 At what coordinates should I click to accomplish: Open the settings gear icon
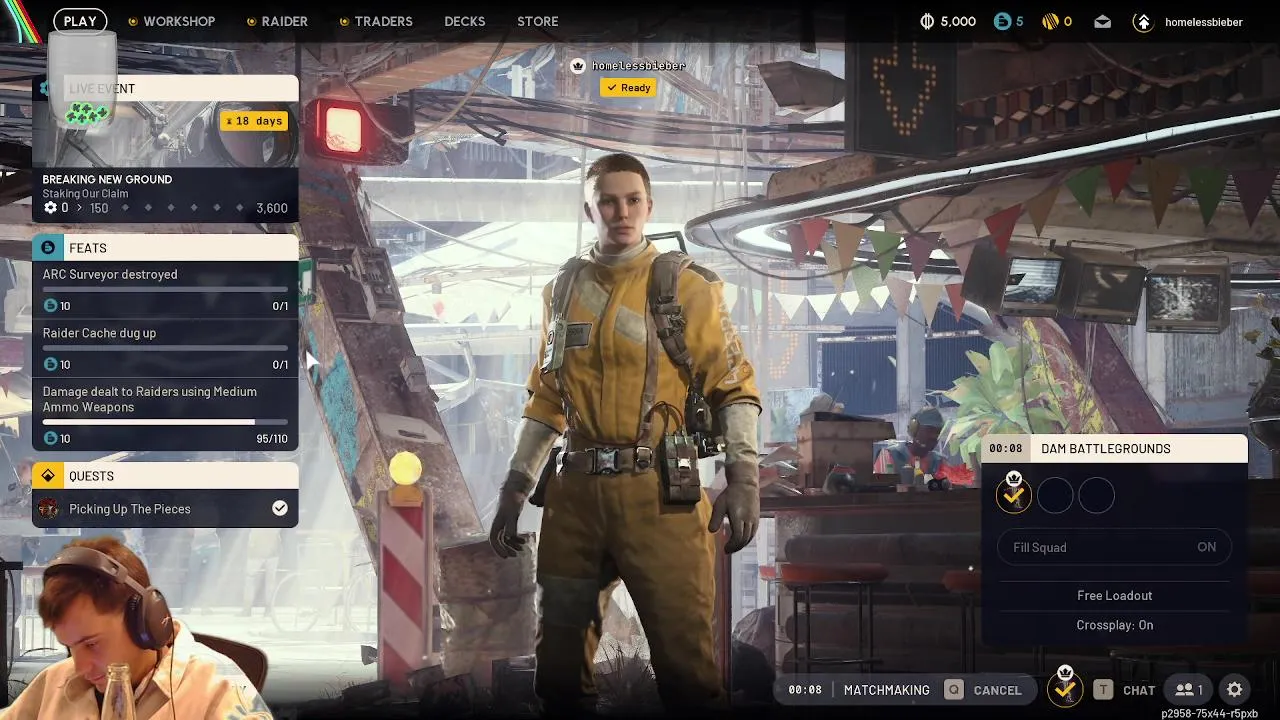click(1235, 690)
